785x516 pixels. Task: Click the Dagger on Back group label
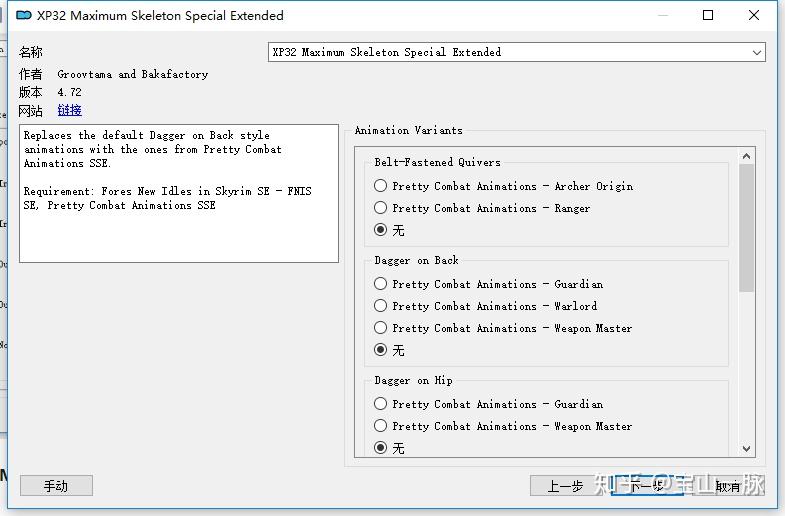click(416, 260)
